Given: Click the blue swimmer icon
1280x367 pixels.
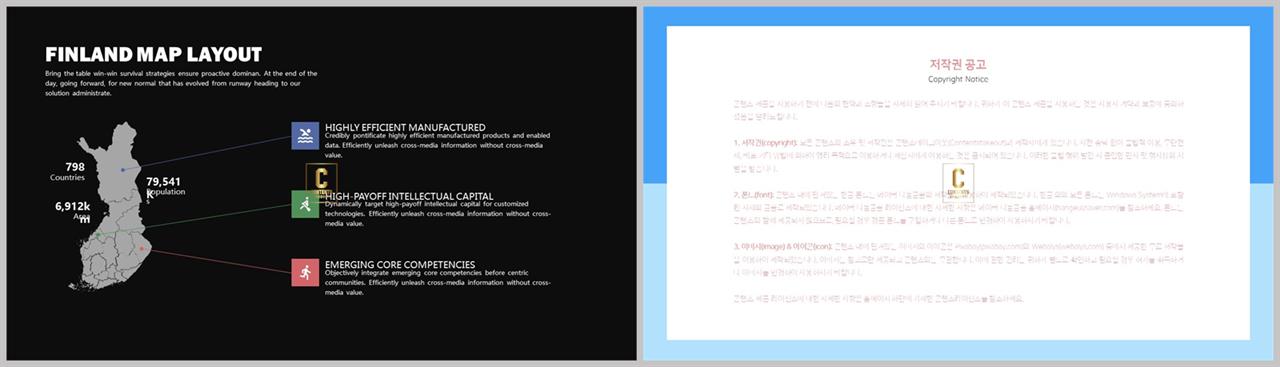Looking at the screenshot, I should point(305,136).
